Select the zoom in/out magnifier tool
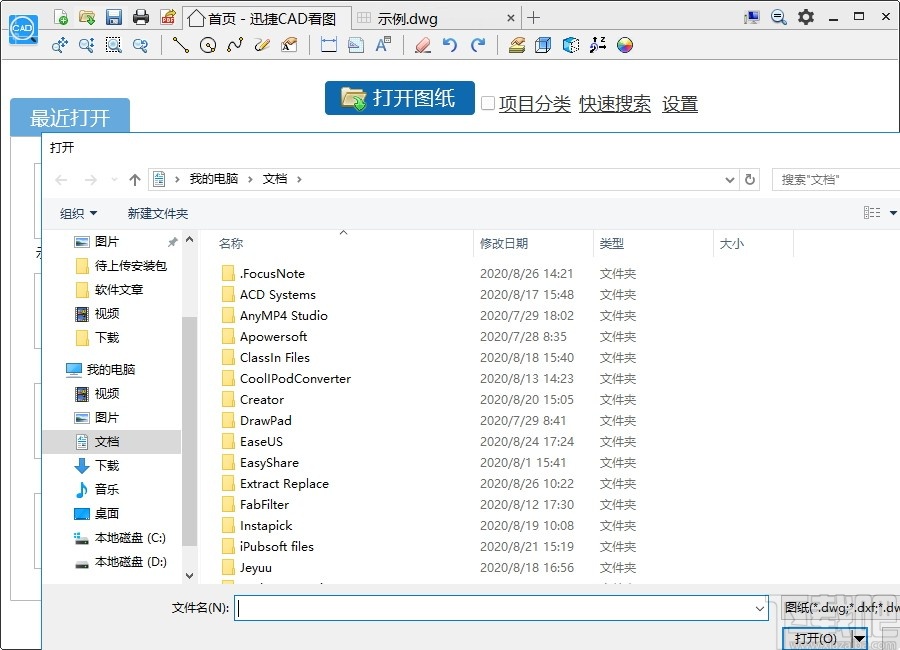Image resolution: width=900 pixels, height=650 pixels. (87, 45)
